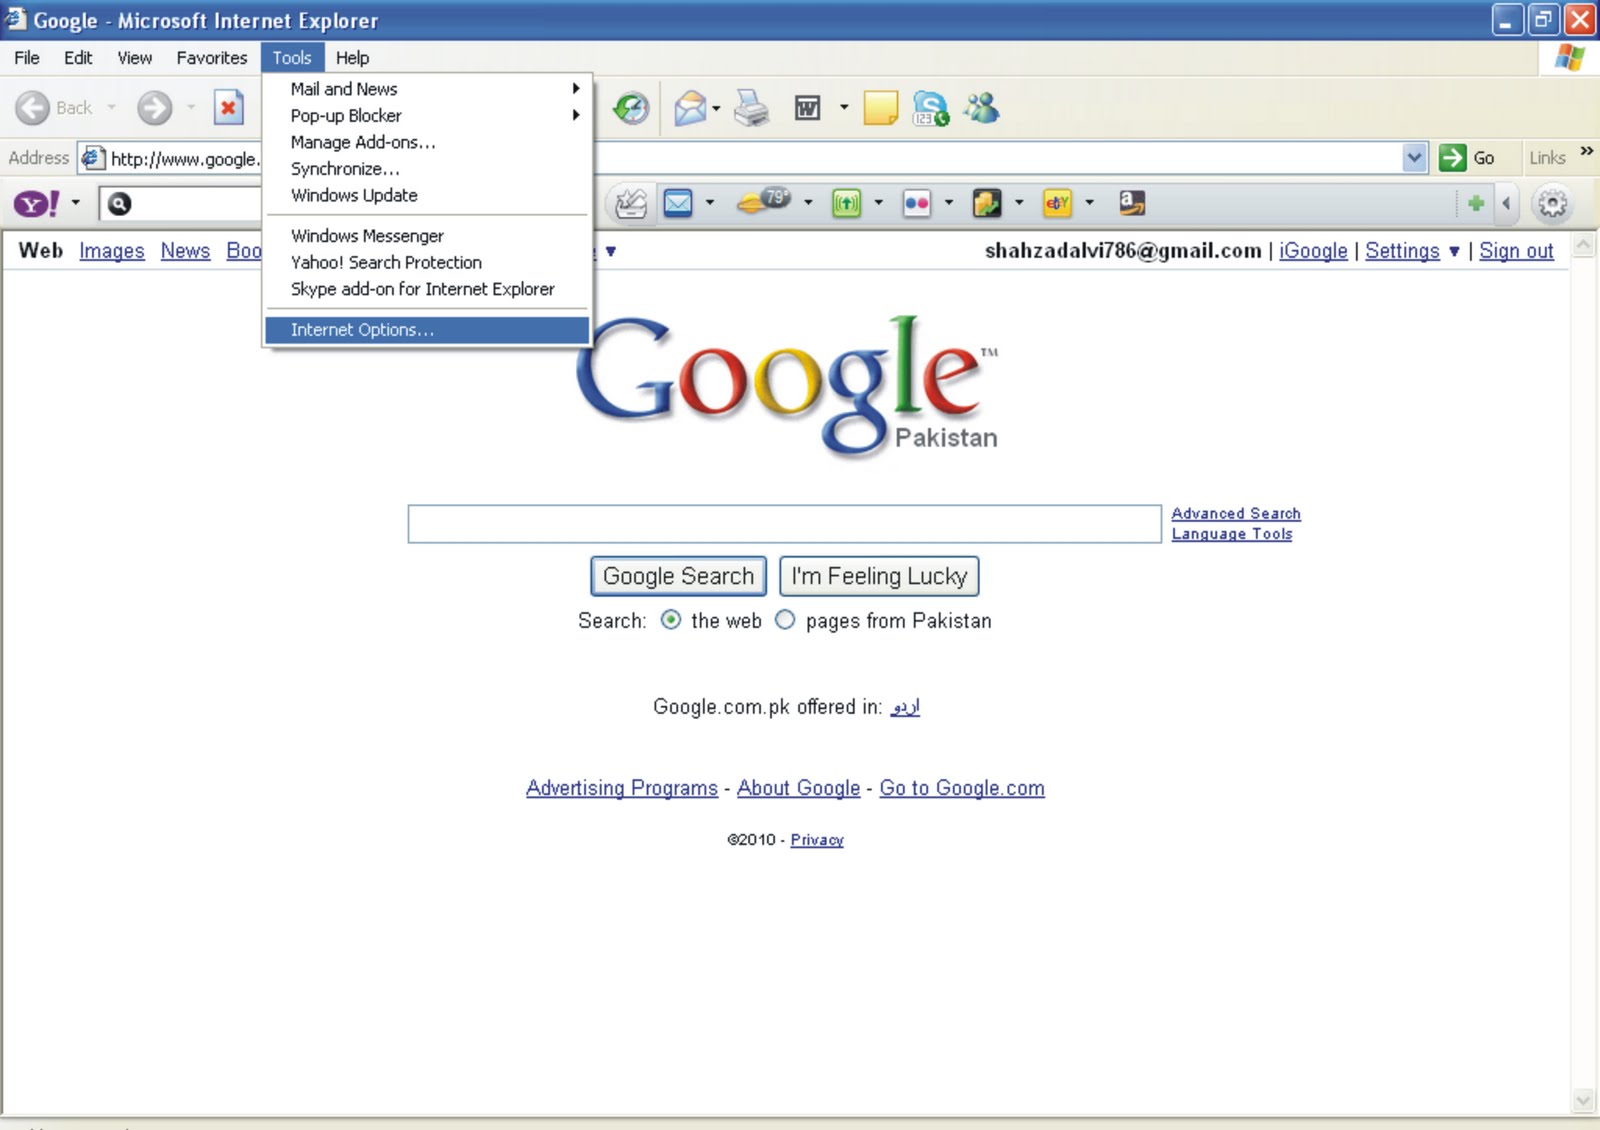Choose Skype add-on for Internet Explorer

[427, 289]
